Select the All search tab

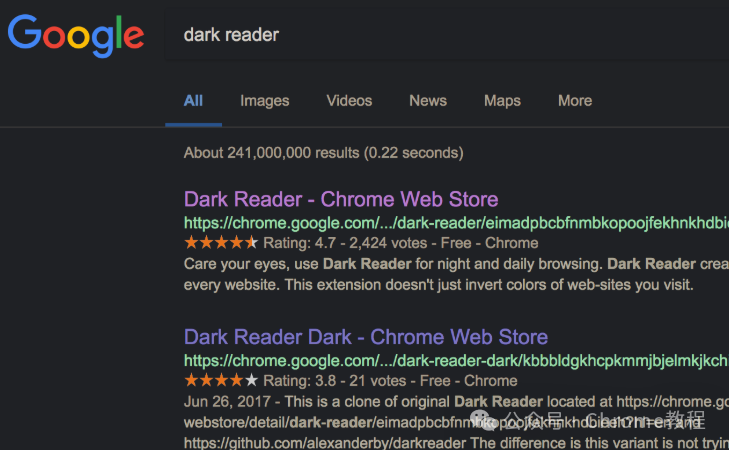(x=193, y=101)
